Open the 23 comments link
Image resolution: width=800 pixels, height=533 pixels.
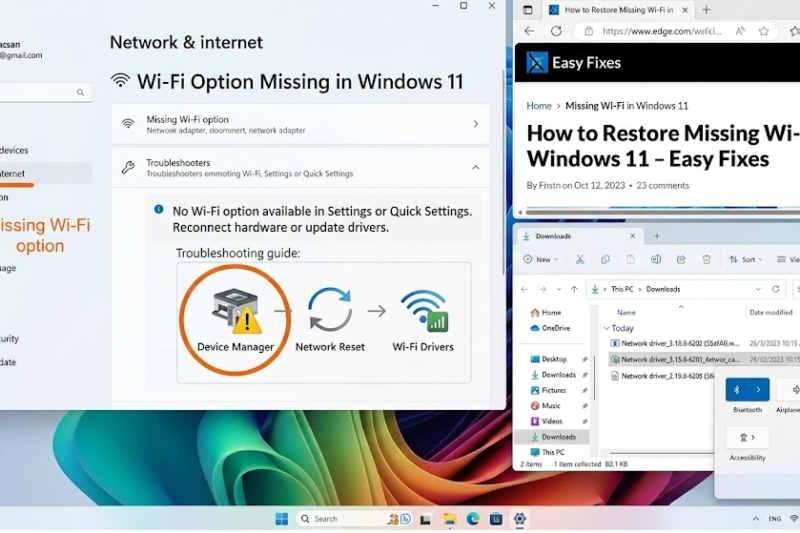[662, 185]
